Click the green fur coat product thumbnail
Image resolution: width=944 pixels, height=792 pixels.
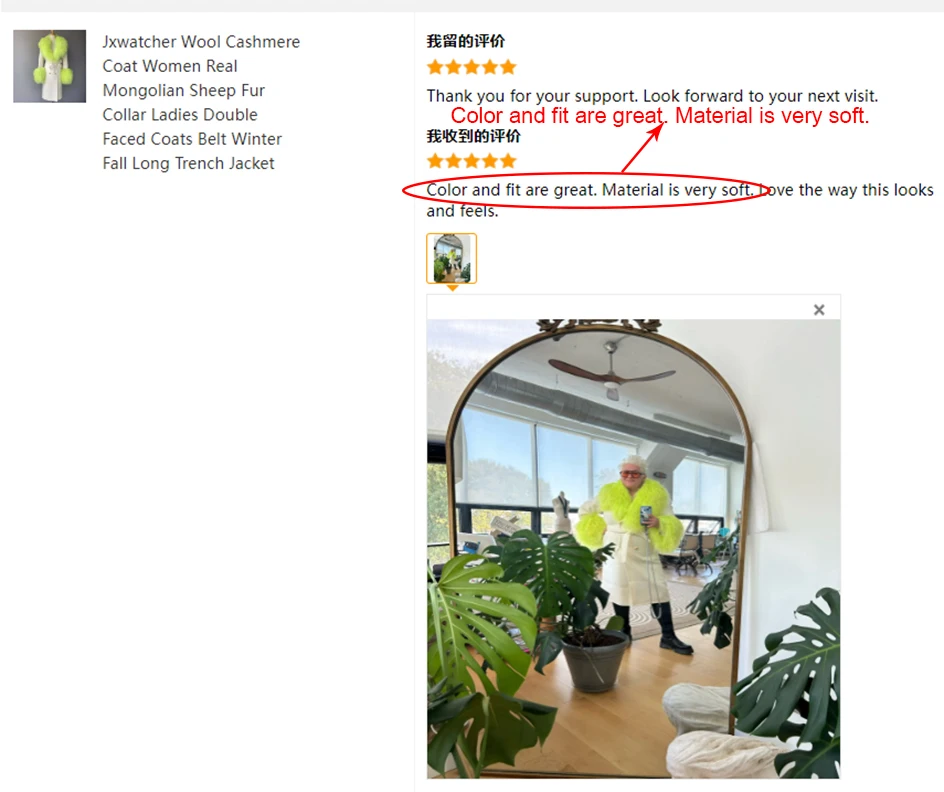(49, 66)
